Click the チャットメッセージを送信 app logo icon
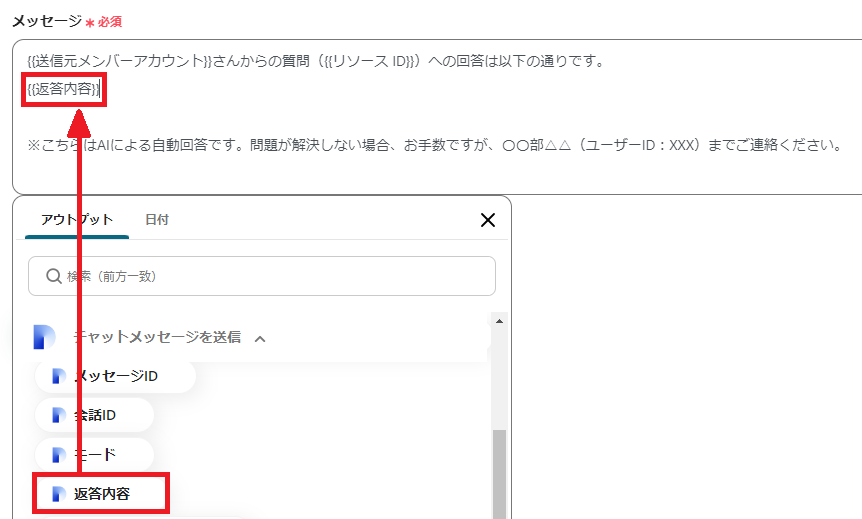Viewport: 862px width, 519px height. 44,337
